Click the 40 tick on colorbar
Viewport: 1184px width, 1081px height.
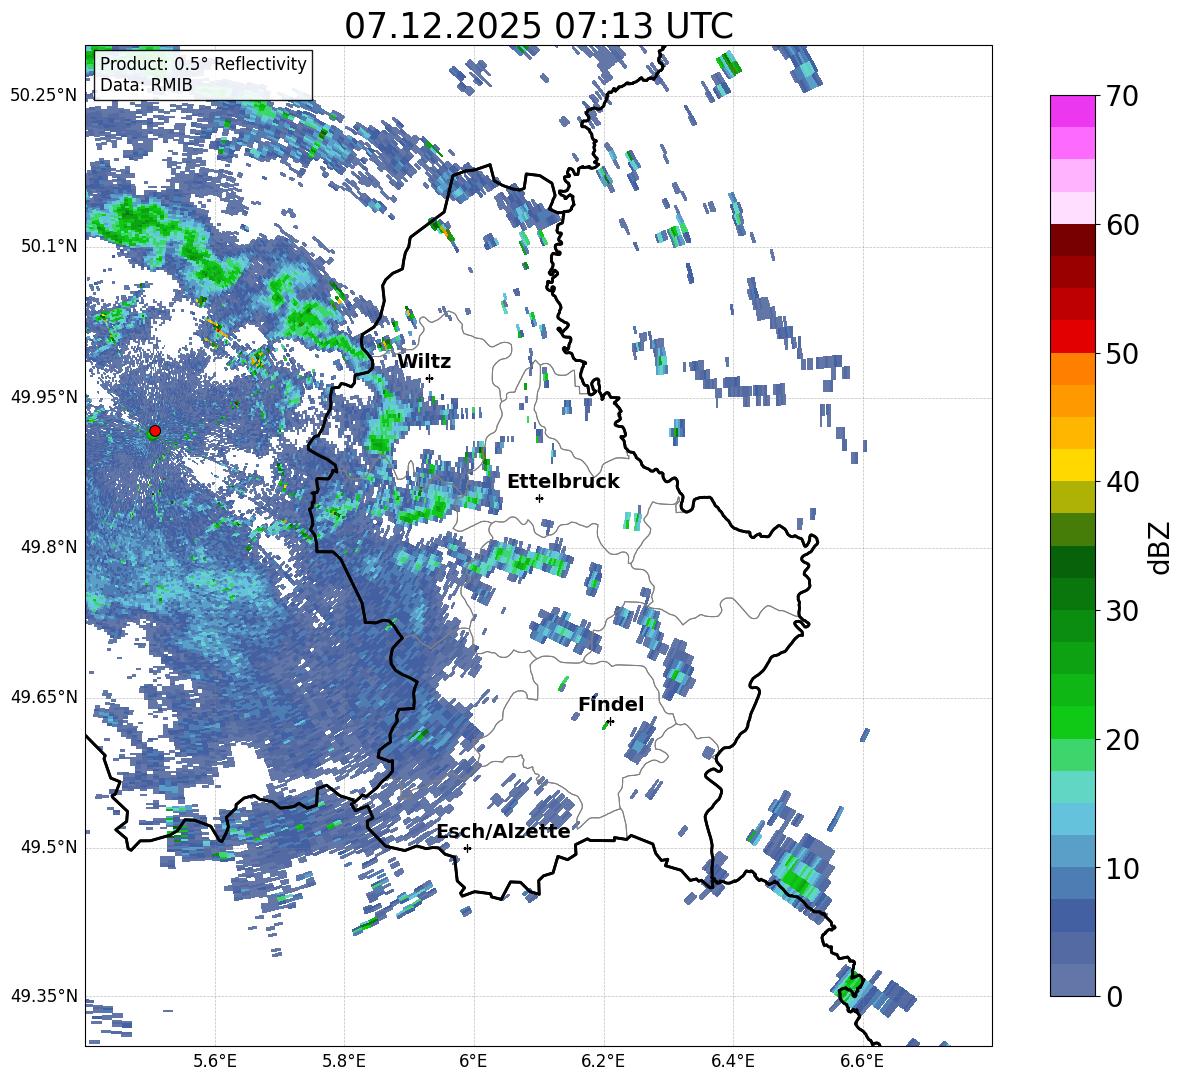point(1122,482)
